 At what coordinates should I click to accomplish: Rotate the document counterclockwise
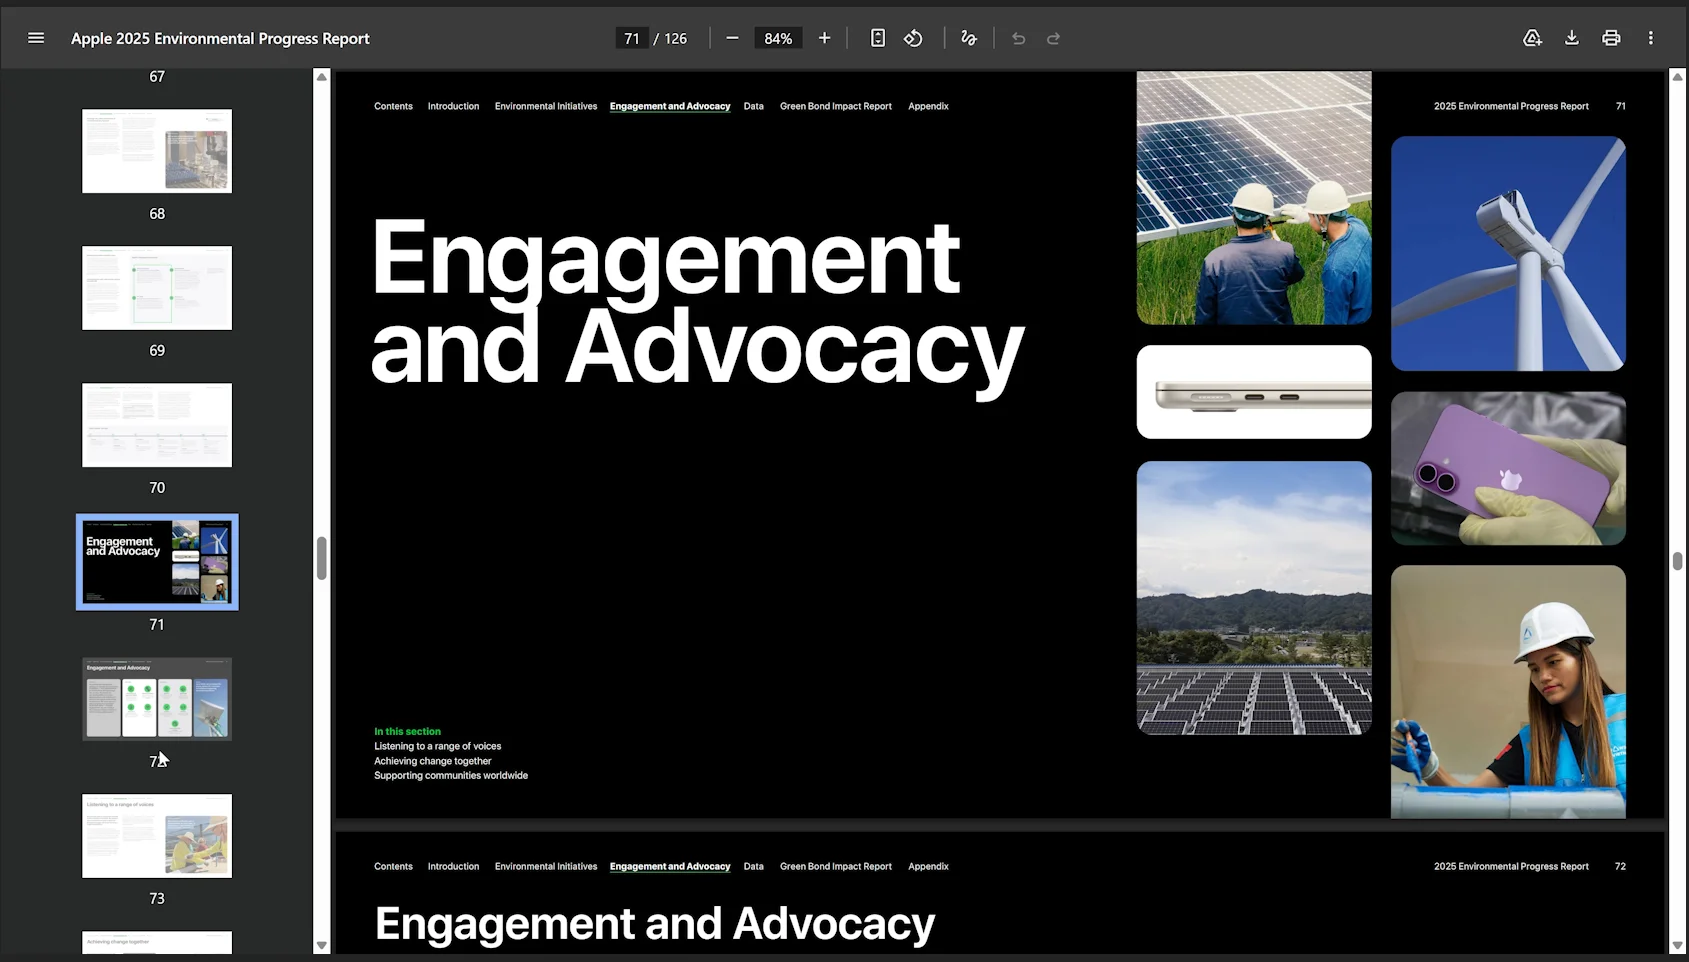913,38
